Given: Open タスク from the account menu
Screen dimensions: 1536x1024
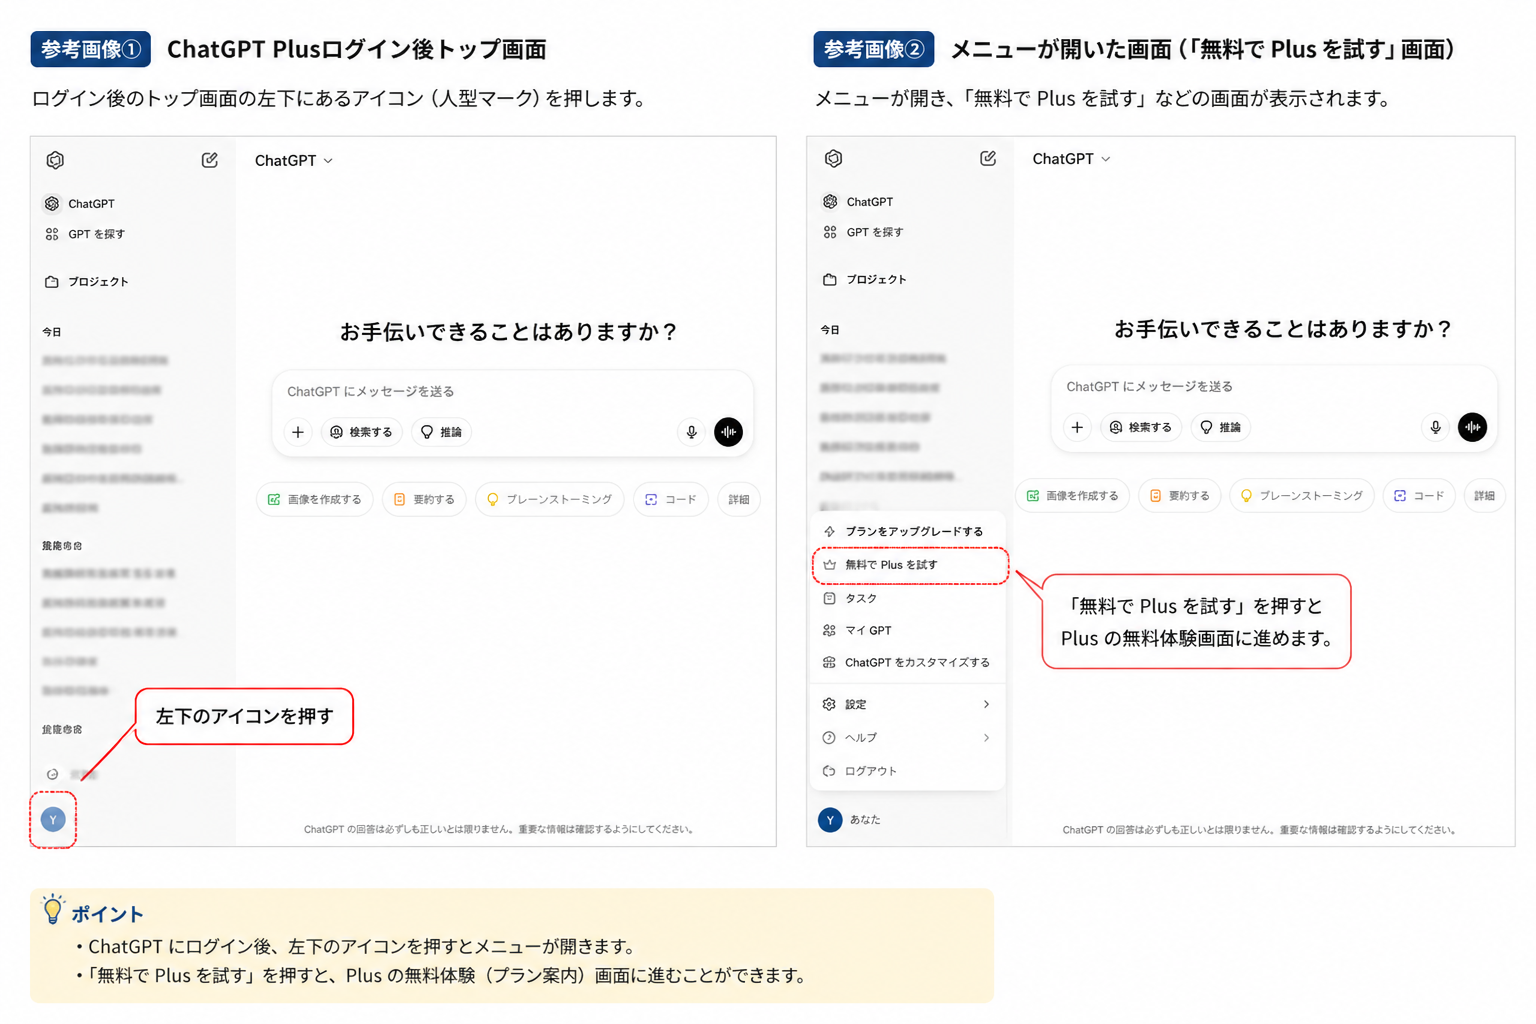Looking at the screenshot, I should click(906, 598).
